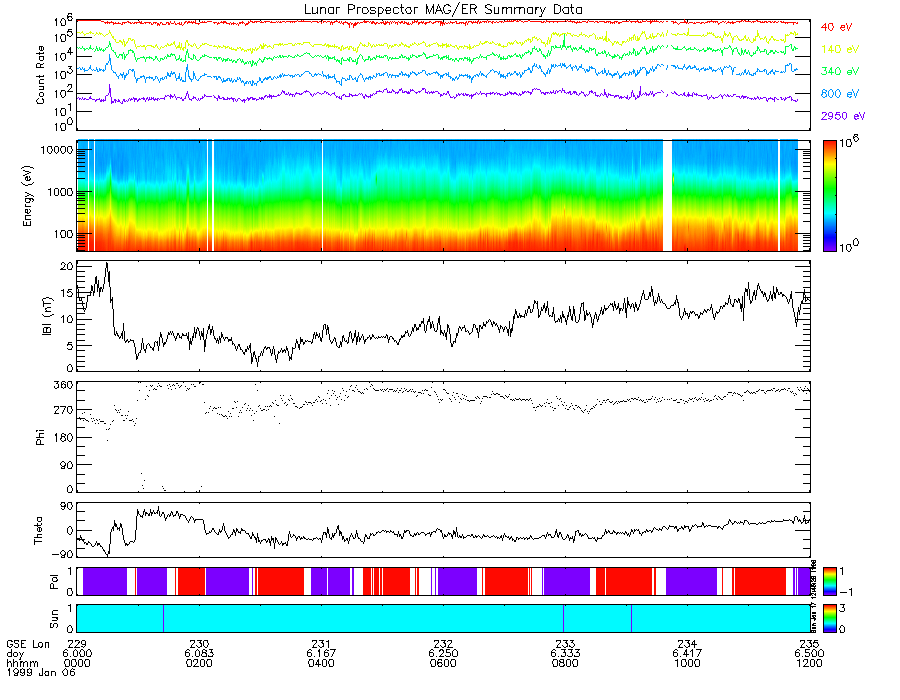Click the wide white data gap in spectrogram
The height and width of the screenshot is (700, 900).
pyautogui.click(x=667, y=196)
